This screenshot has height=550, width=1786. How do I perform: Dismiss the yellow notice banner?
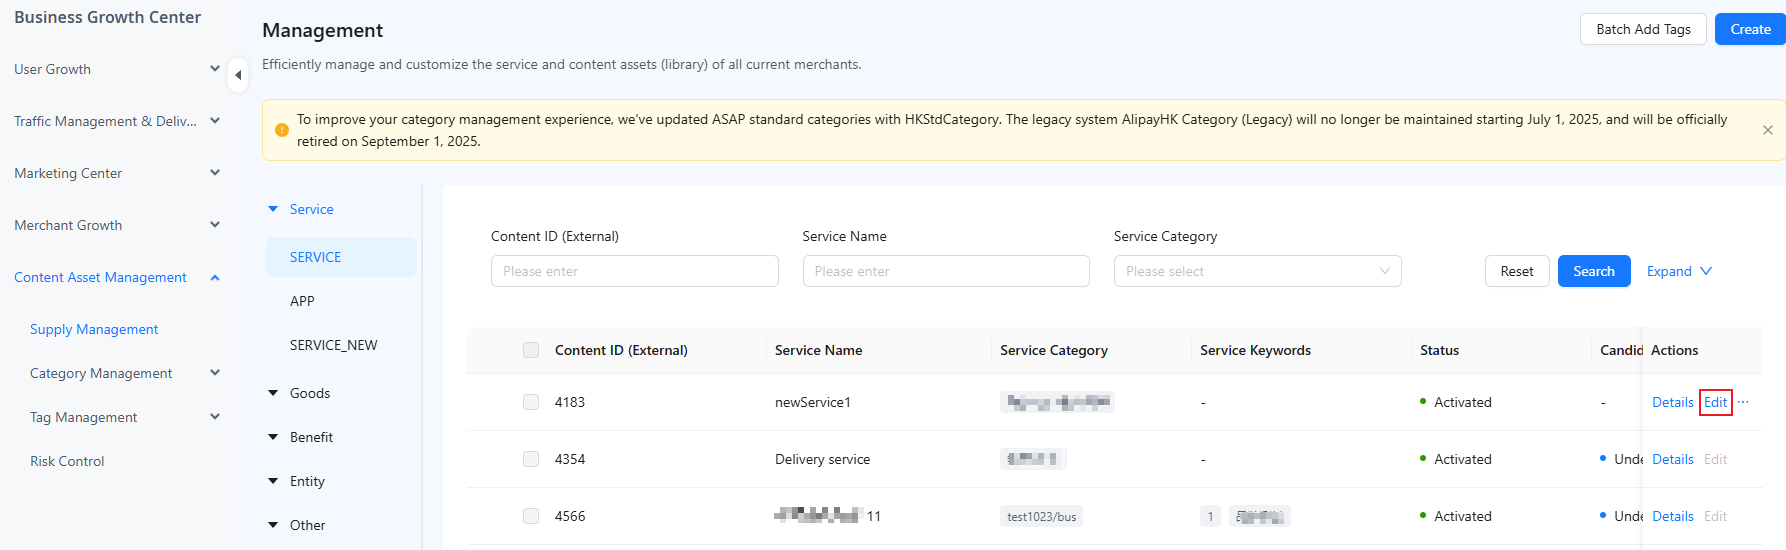(1767, 130)
